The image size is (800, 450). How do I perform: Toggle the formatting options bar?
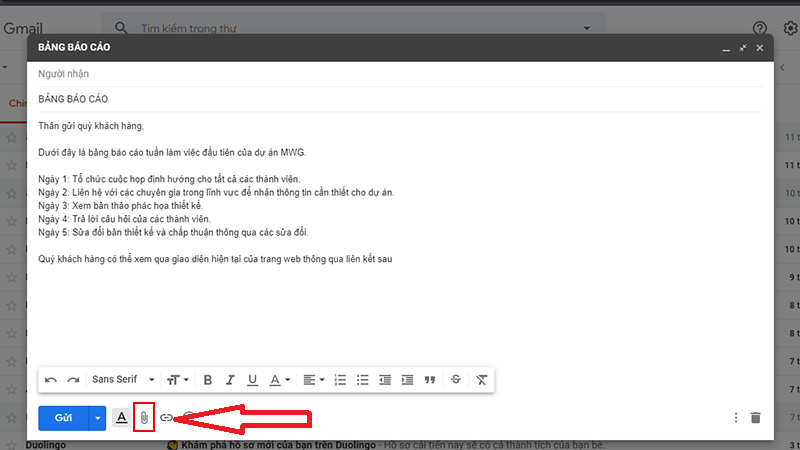[121, 418]
